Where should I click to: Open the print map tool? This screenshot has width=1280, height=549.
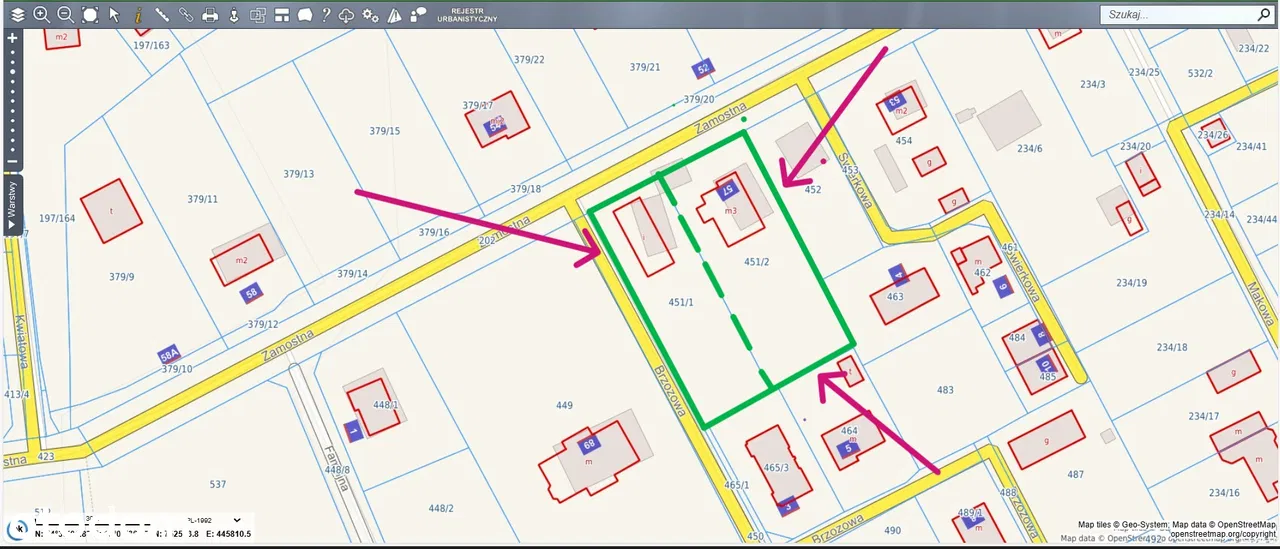210,14
